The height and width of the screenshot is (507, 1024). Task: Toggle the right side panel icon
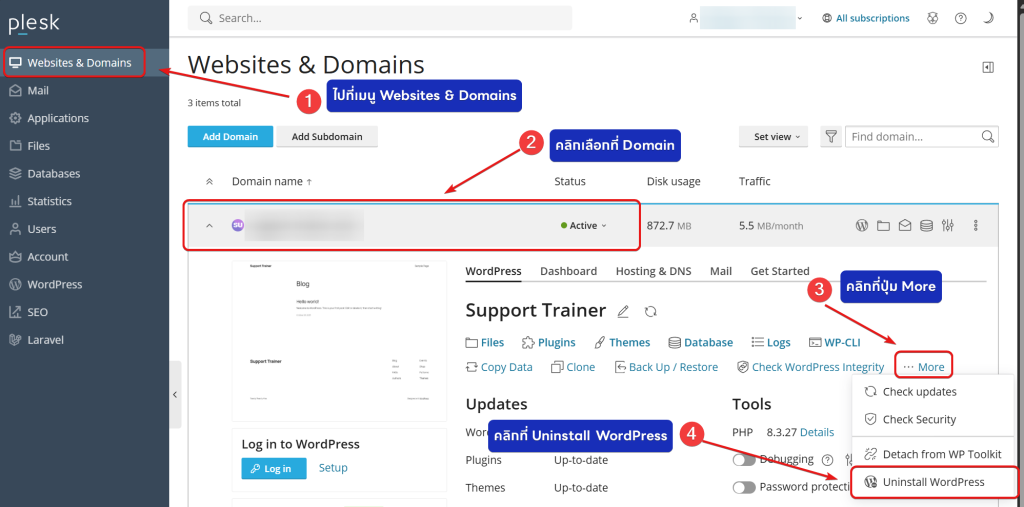988,67
